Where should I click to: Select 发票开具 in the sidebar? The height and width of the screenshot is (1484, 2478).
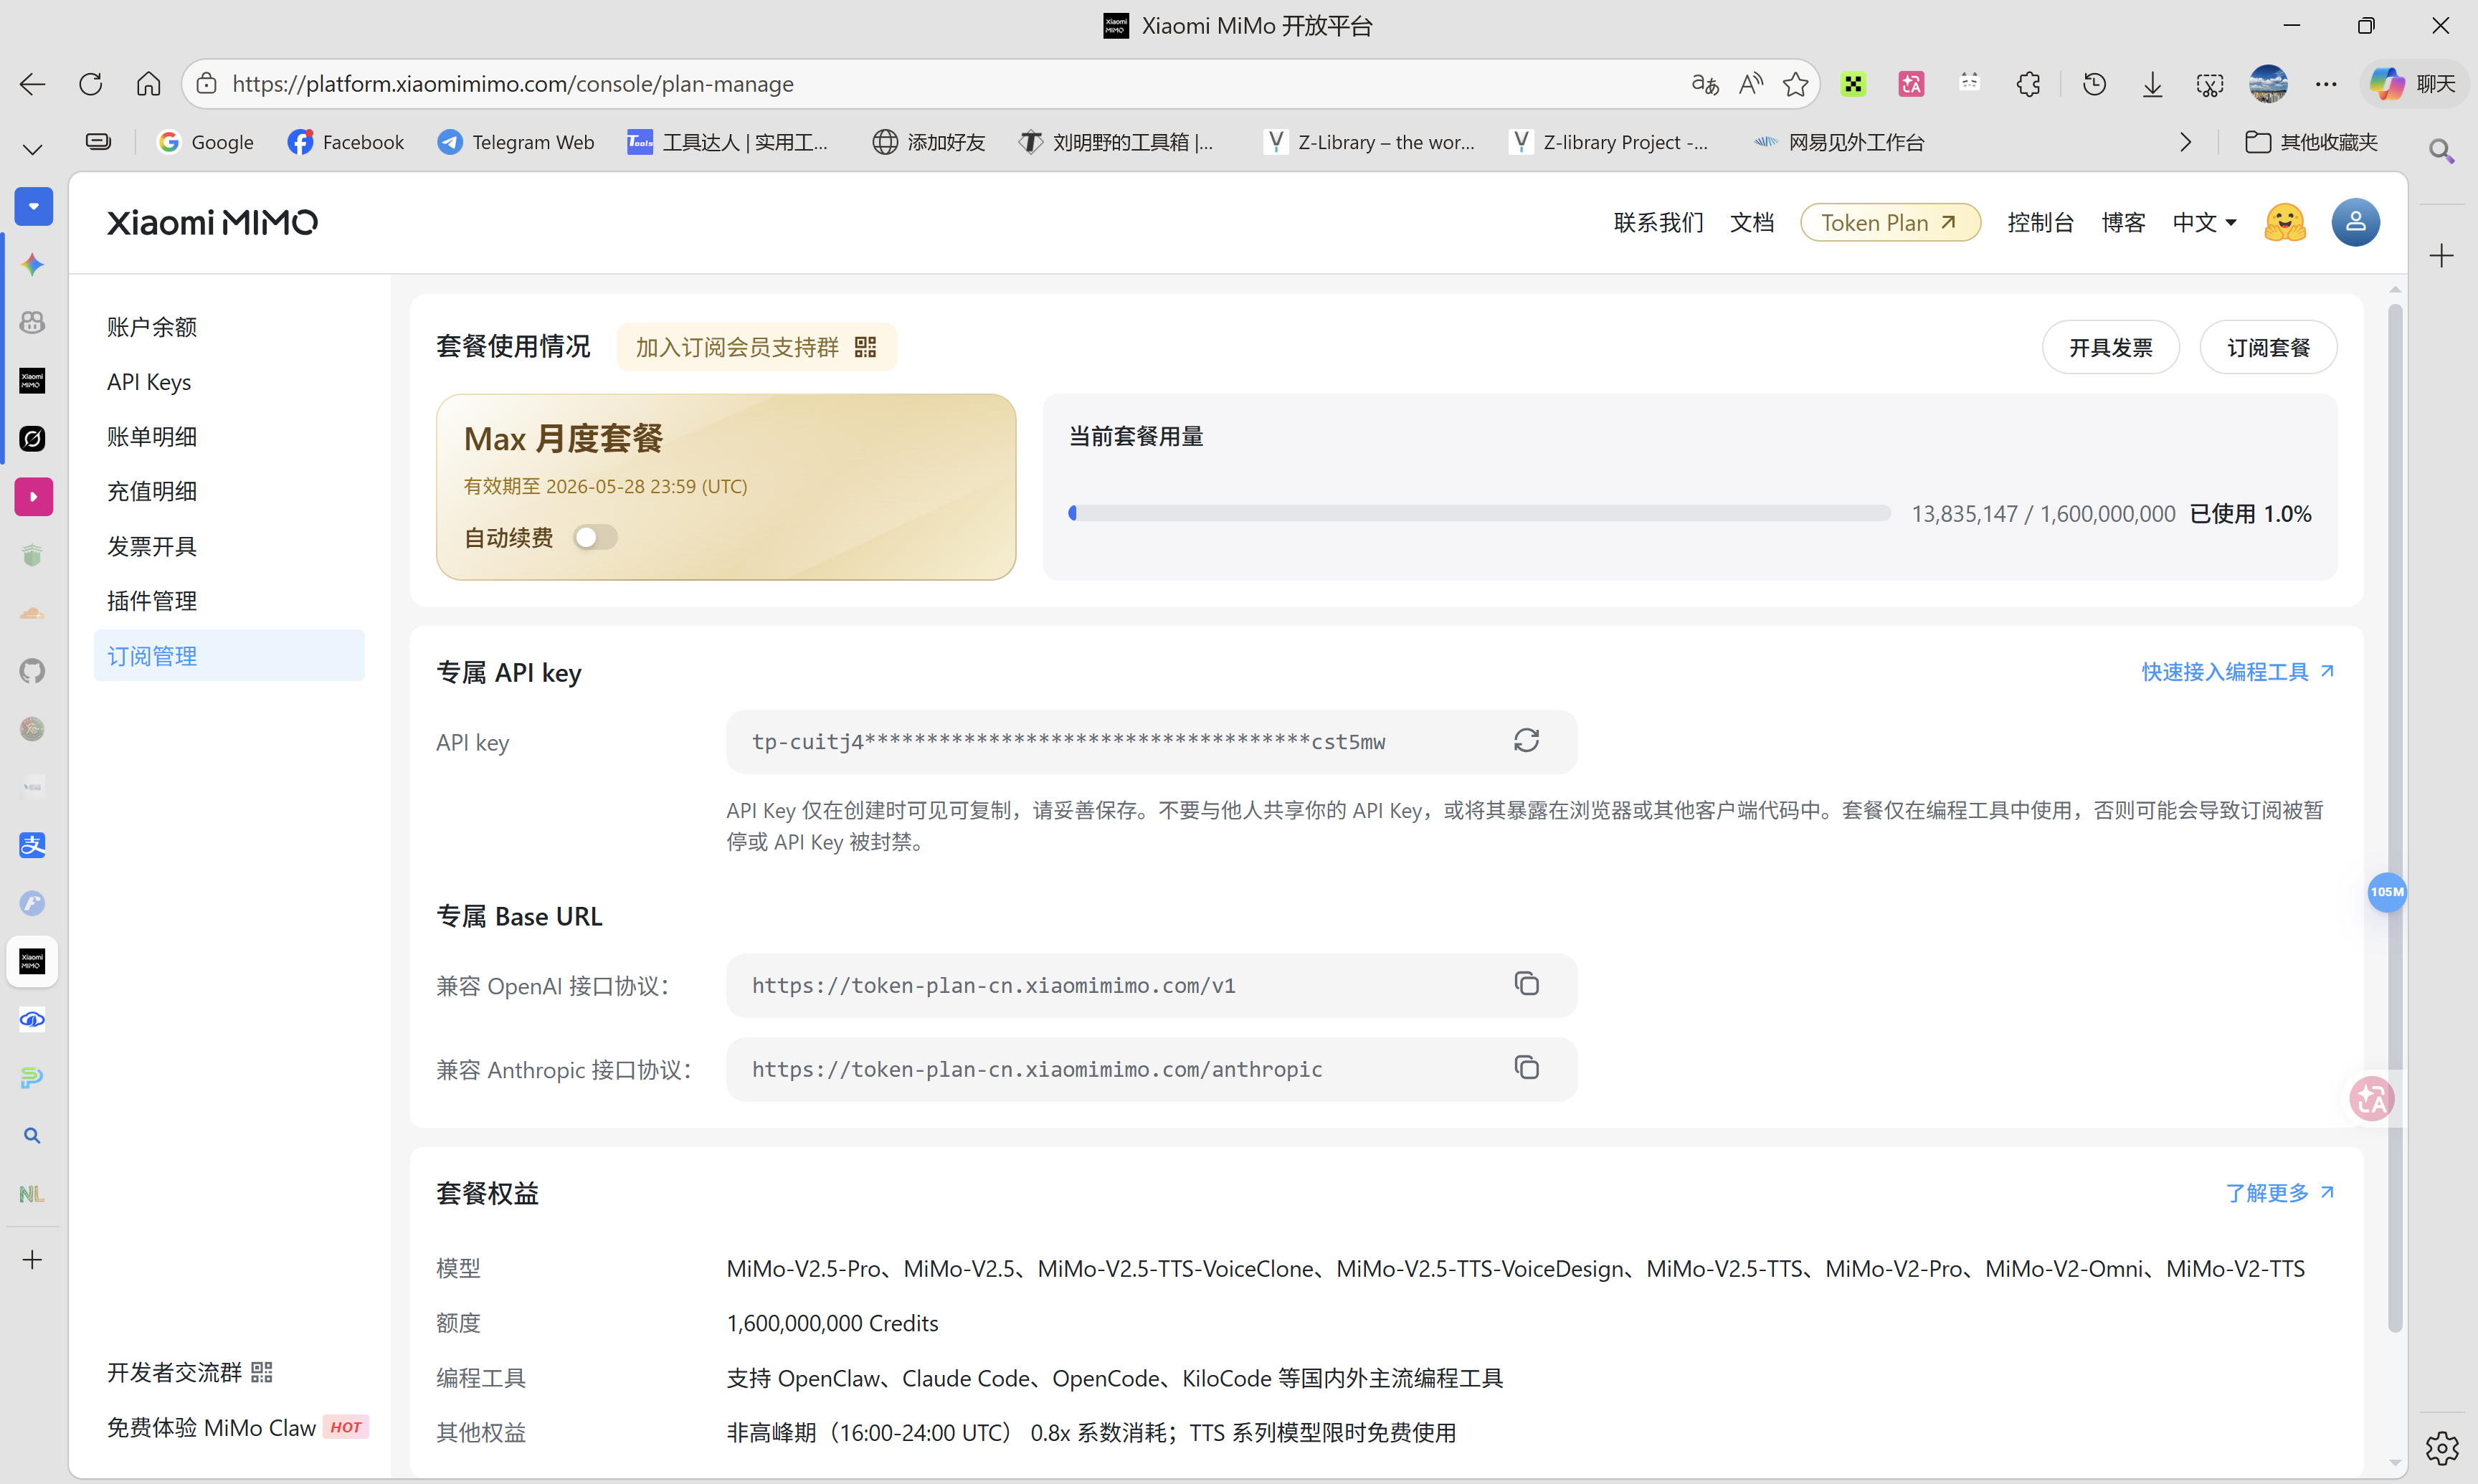coord(230,546)
